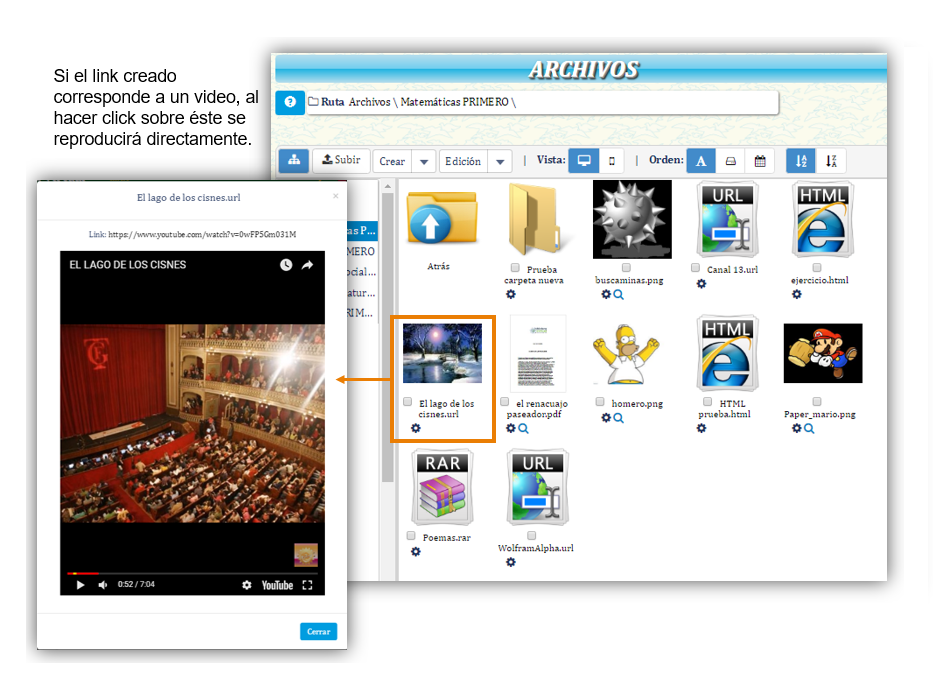This screenshot has height=691, width=943.
Task: Open the homero.png thumbnail
Action: (625, 354)
